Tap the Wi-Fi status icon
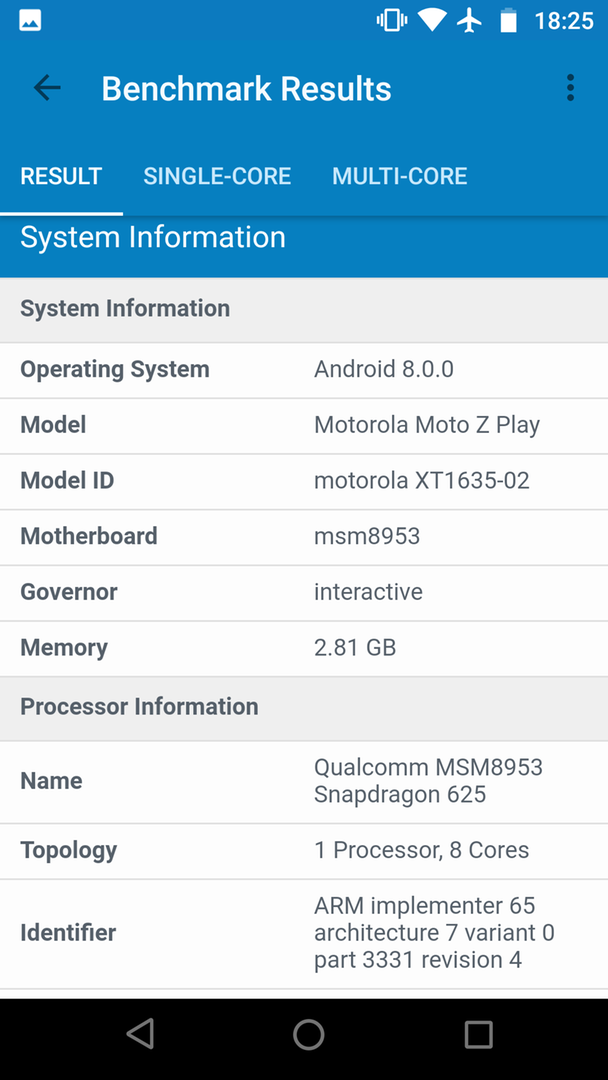 point(432,21)
